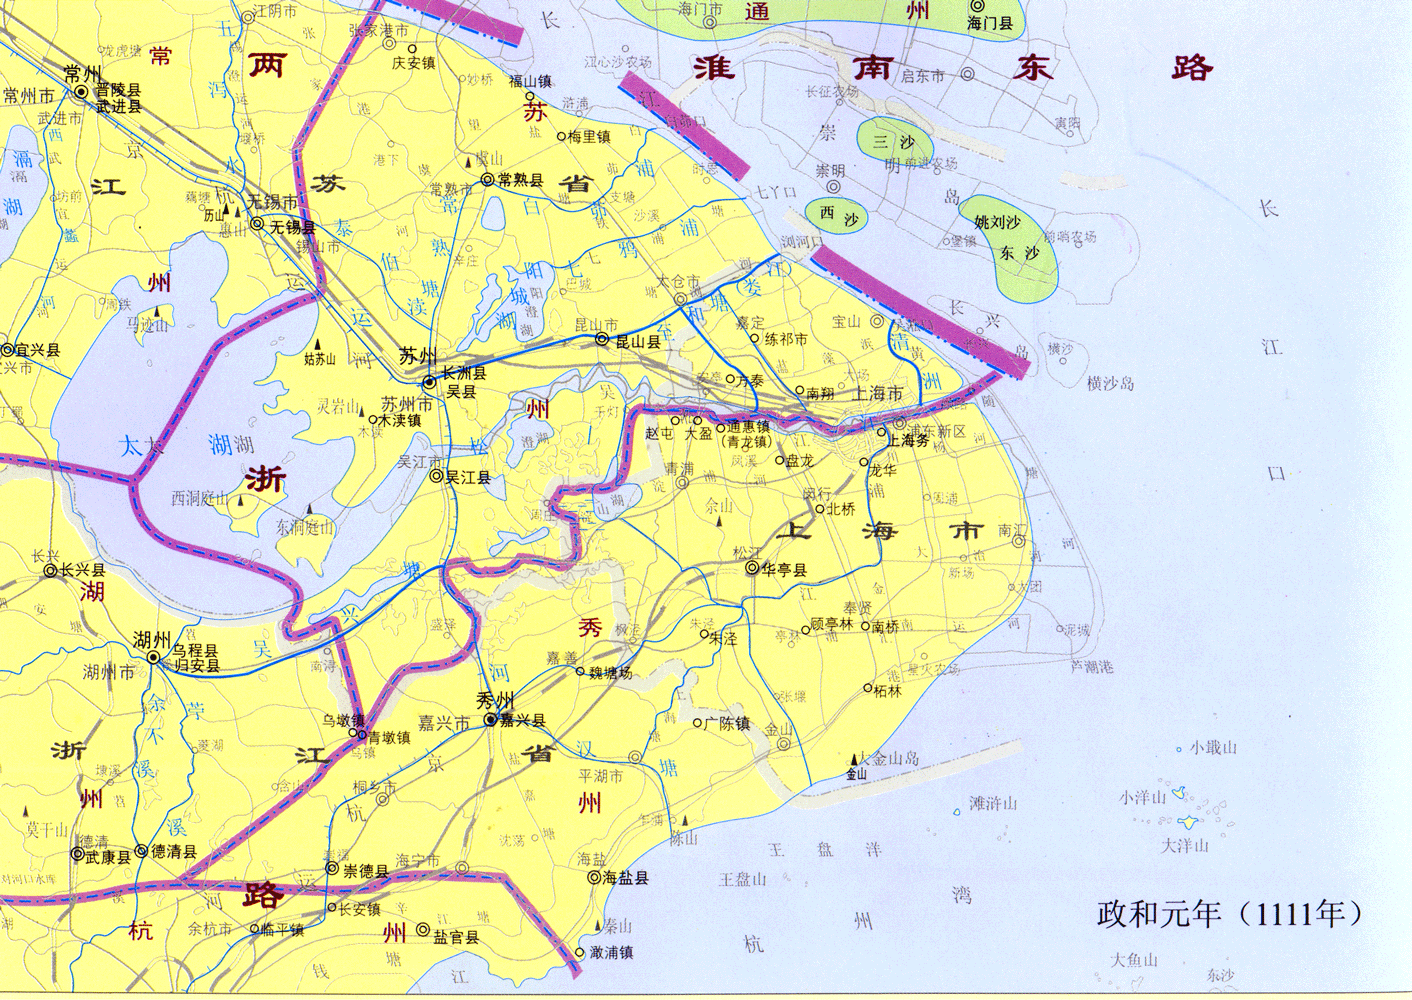Select the '王盘山' island label
This screenshot has height=1000, width=1412.
coord(743,880)
